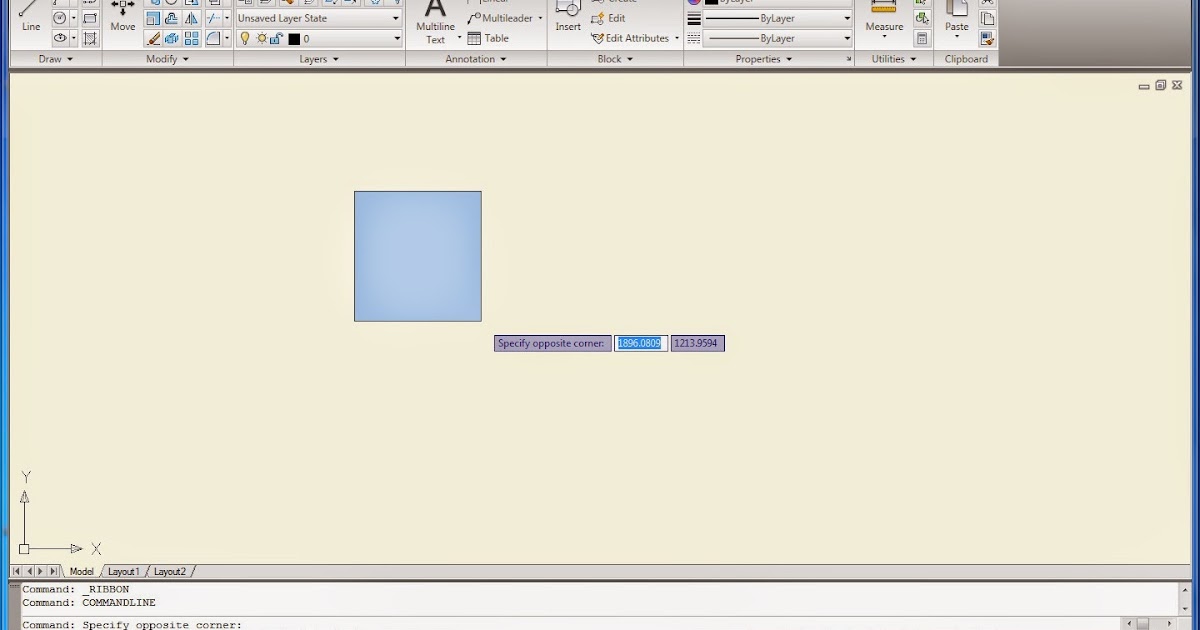This screenshot has width=1200, height=630.
Task: Expand the Annotation panel title
Action: 476,59
